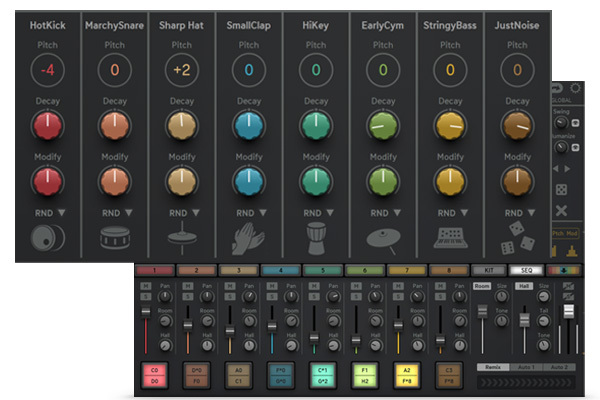
Task: Click the left arrow in the Global panel
Action: point(556,168)
